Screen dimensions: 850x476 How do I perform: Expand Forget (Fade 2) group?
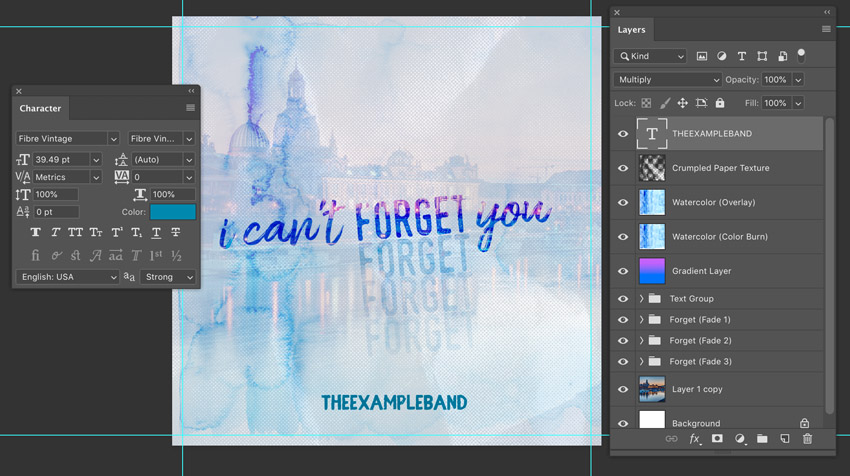click(x=642, y=340)
